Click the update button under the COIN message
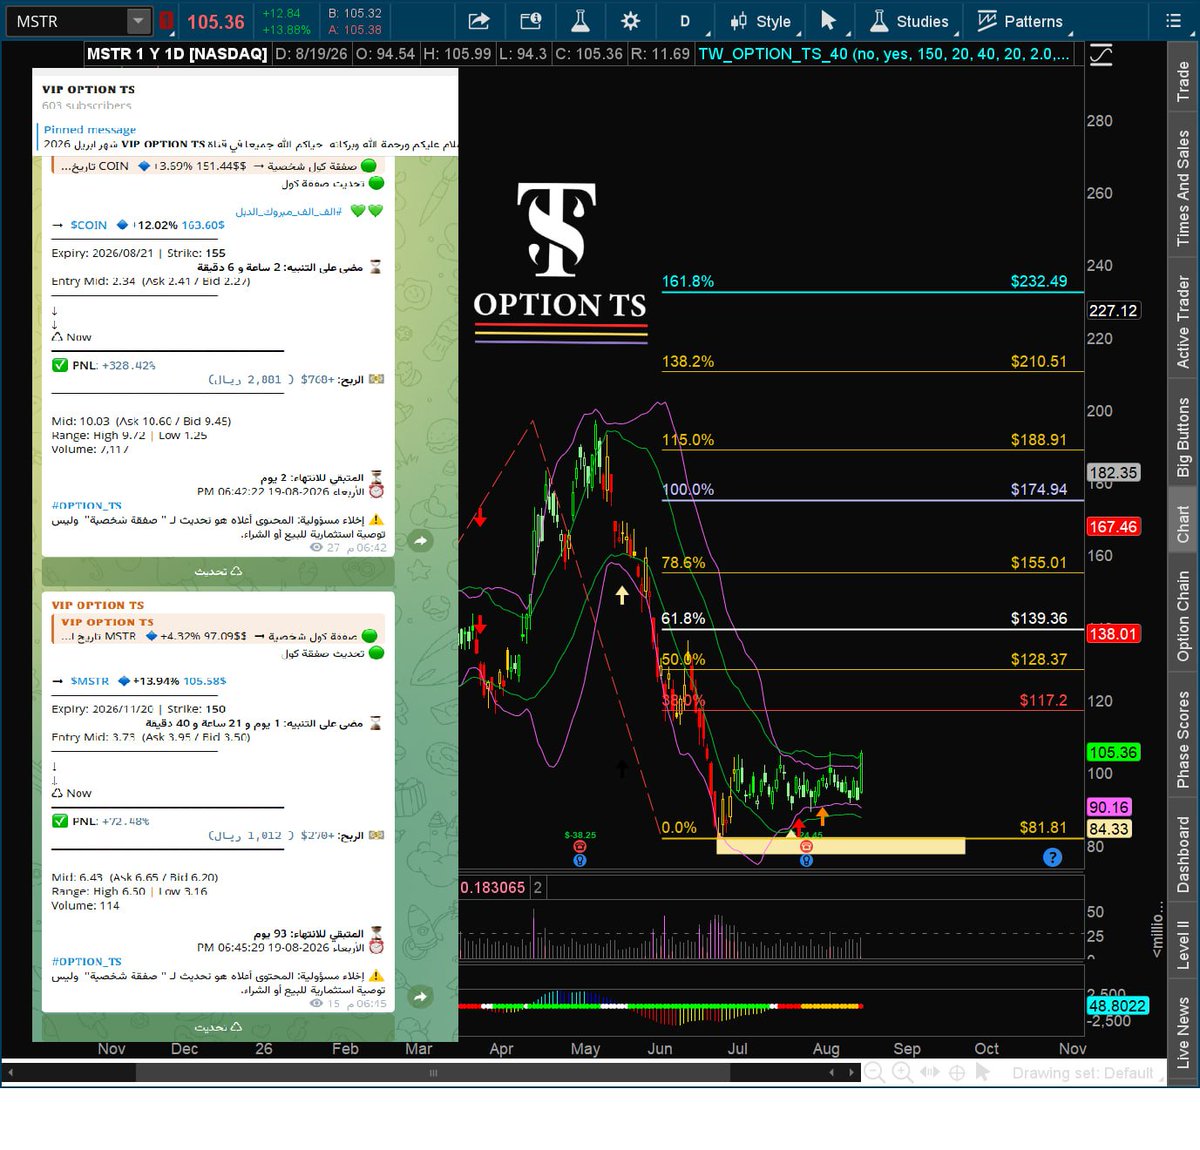This screenshot has height=1150, width=1200. coord(218,572)
